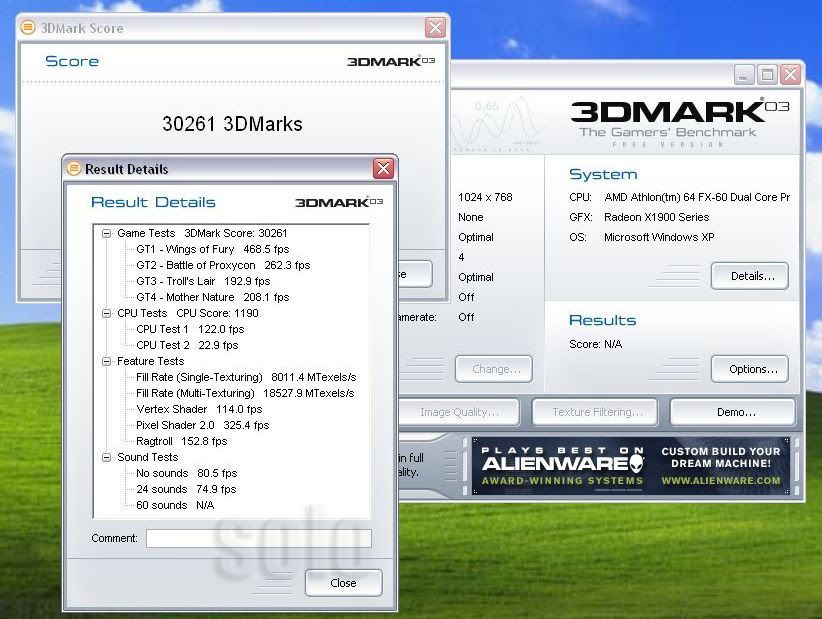The width and height of the screenshot is (822, 619).
Task: Select the Vertex Shader result row
Action: click(199, 409)
